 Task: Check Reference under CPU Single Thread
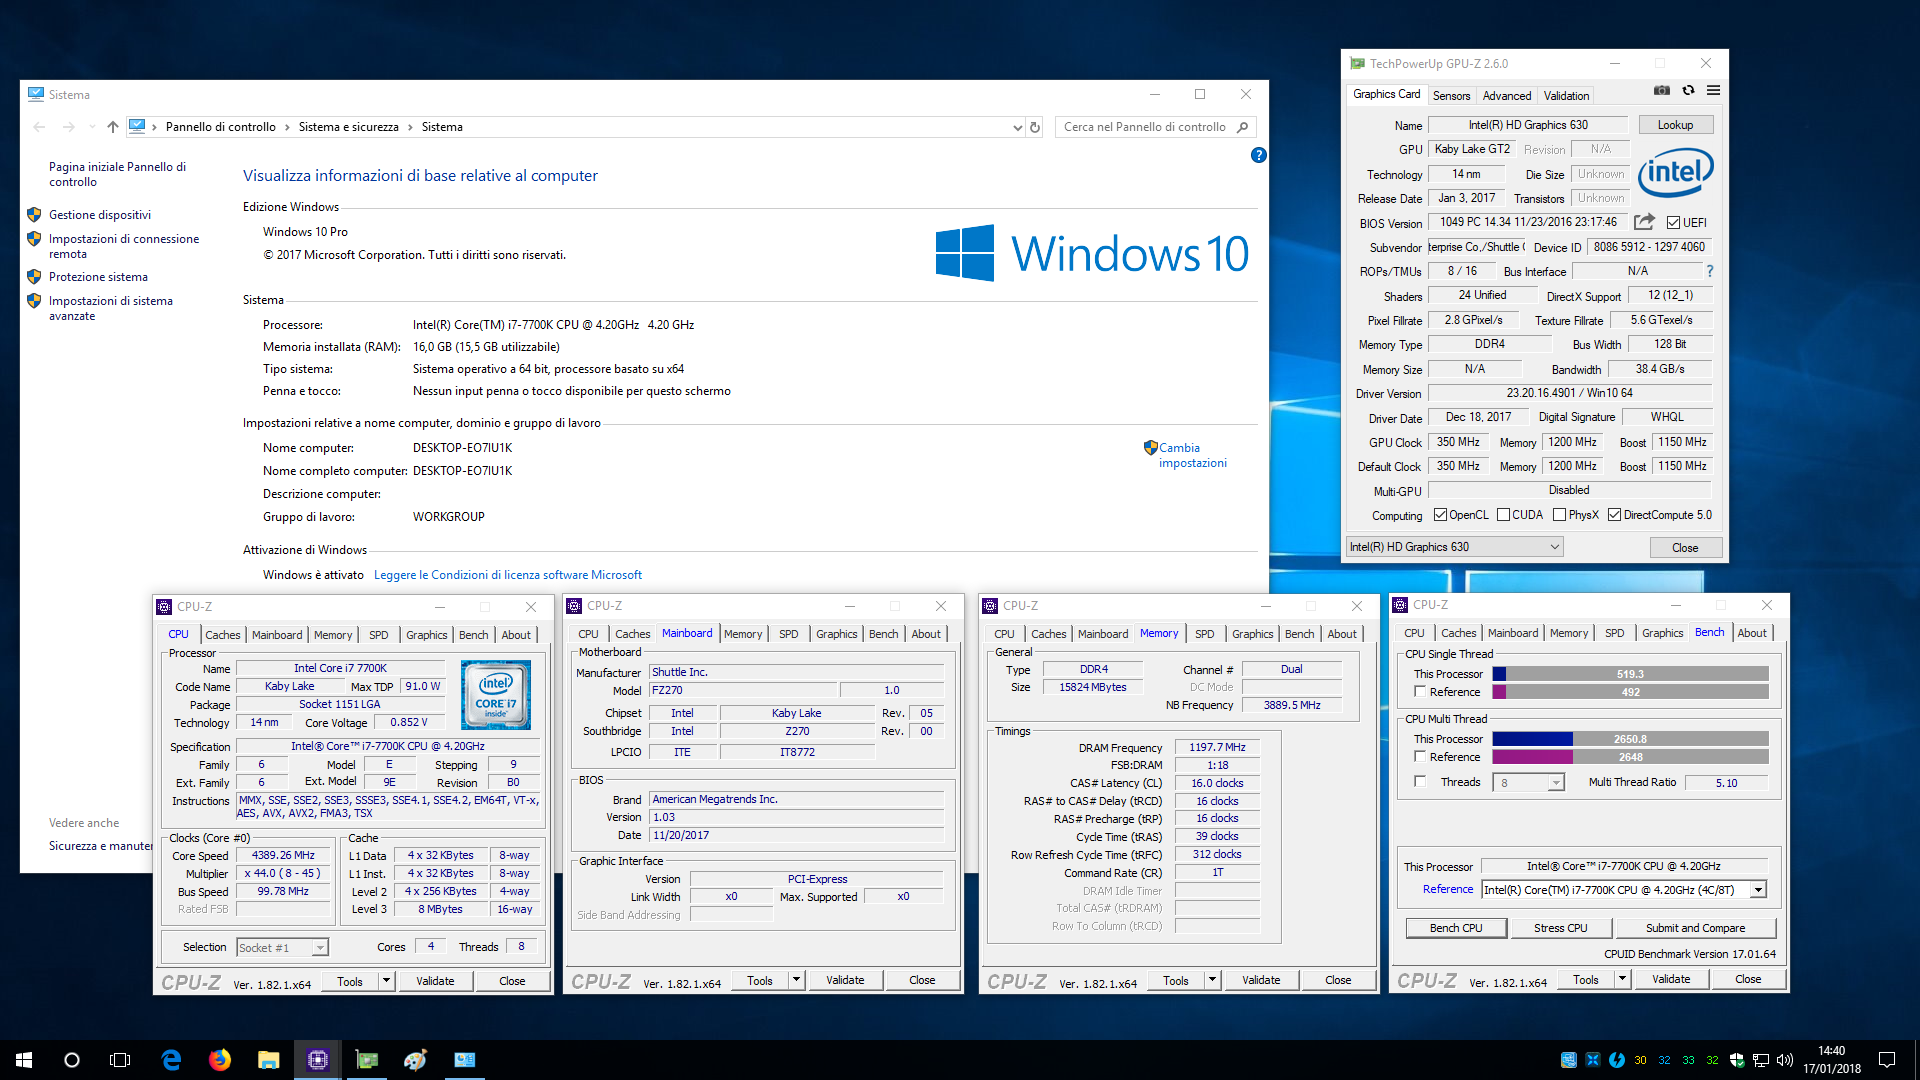tap(1420, 692)
